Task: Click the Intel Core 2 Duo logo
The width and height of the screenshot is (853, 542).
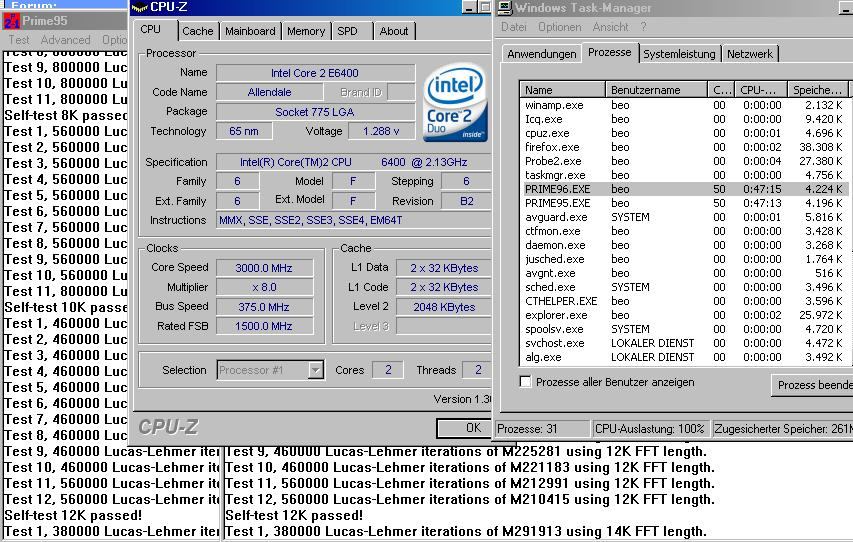Action: tap(455, 103)
